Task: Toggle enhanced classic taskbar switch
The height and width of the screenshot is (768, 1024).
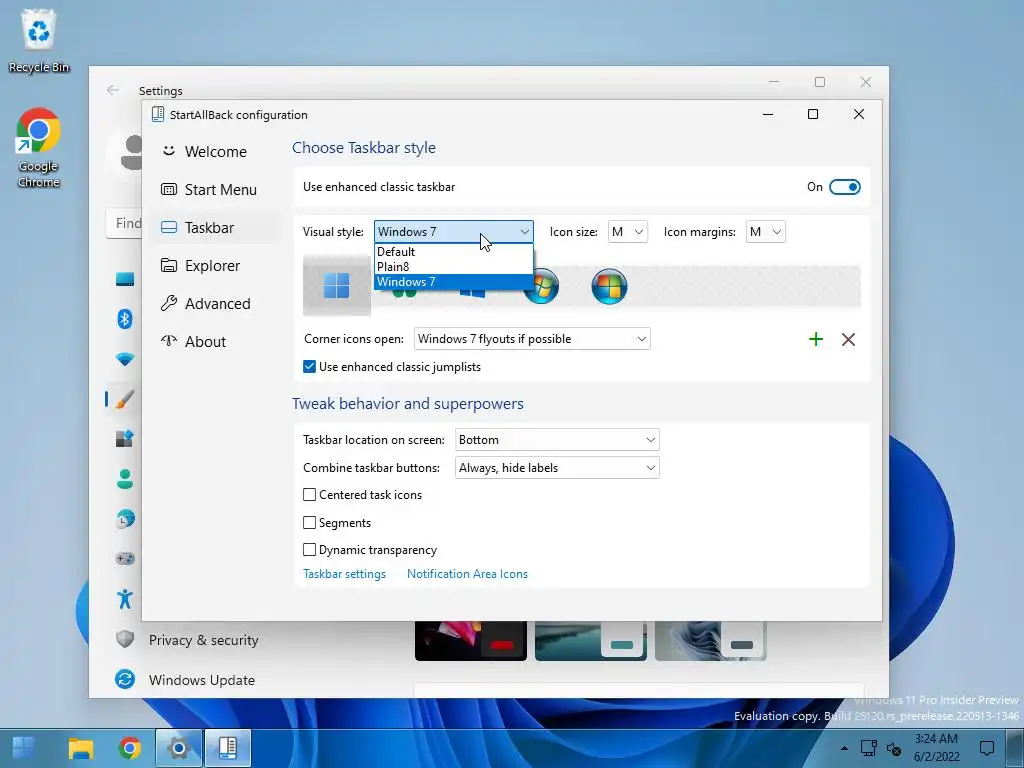Action: tap(844, 187)
